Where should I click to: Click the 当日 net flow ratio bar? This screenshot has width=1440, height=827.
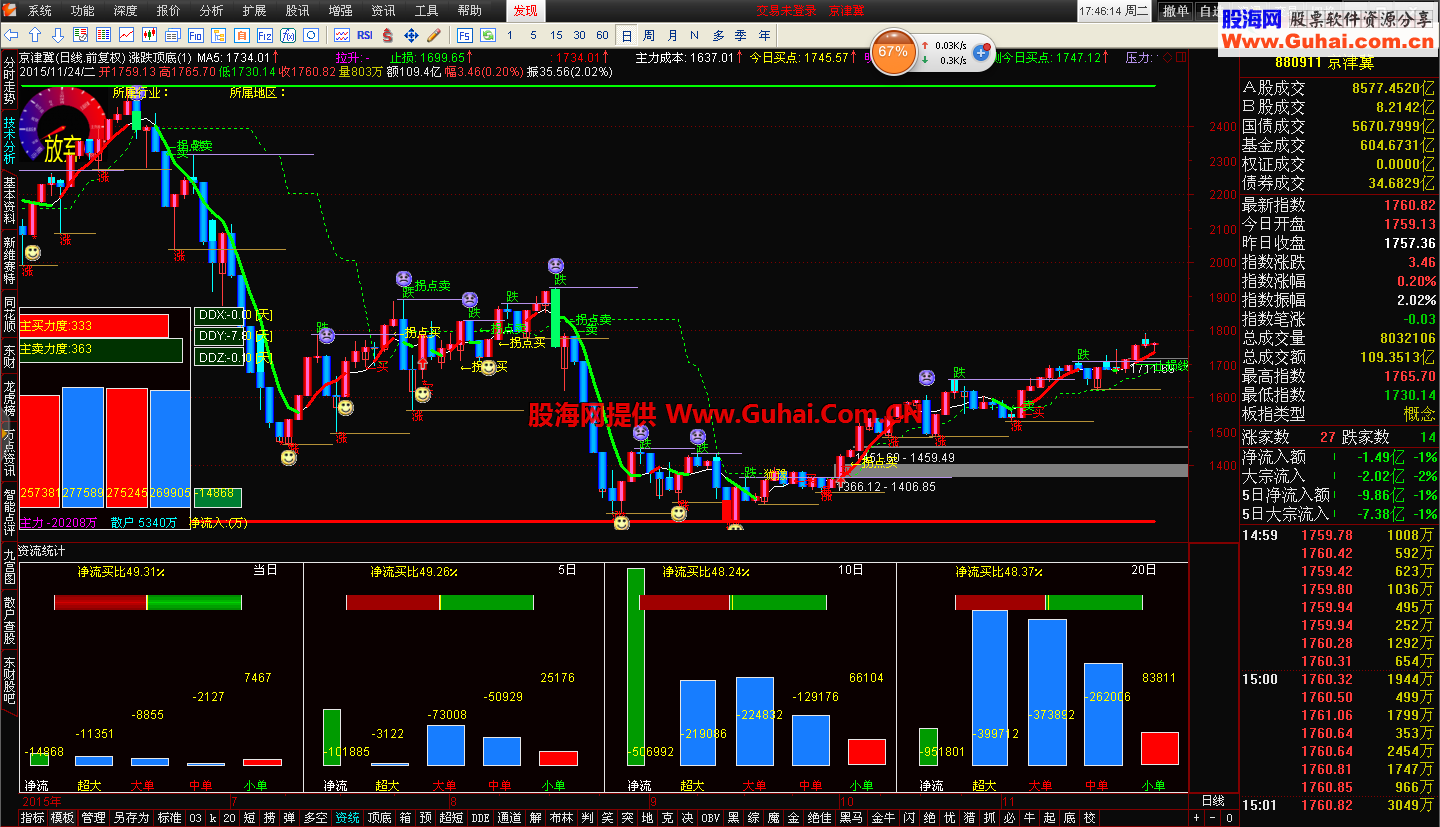coord(148,602)
